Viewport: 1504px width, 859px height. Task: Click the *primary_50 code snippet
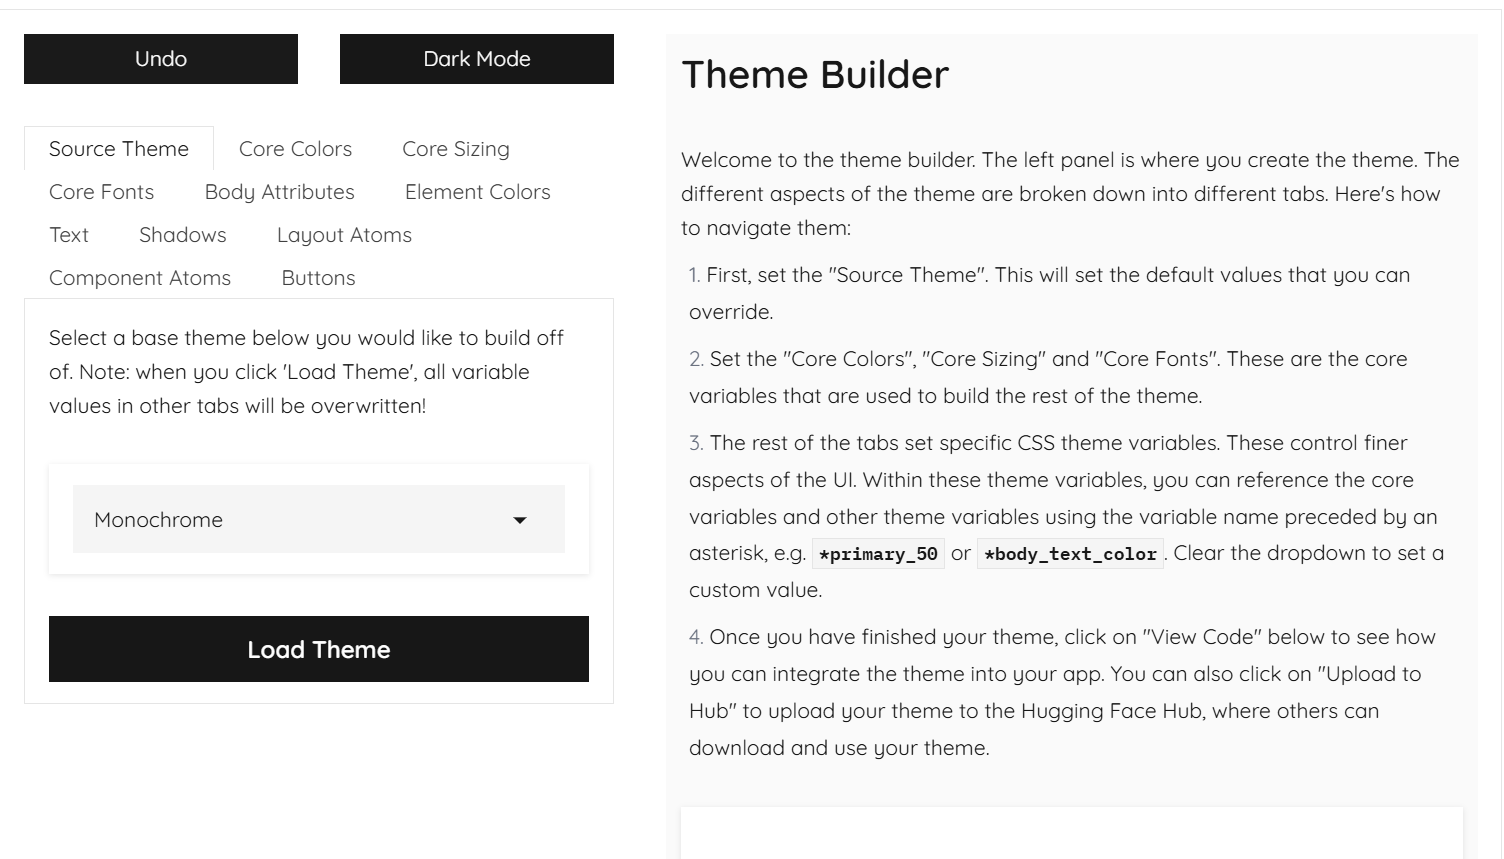coord(878,554)
